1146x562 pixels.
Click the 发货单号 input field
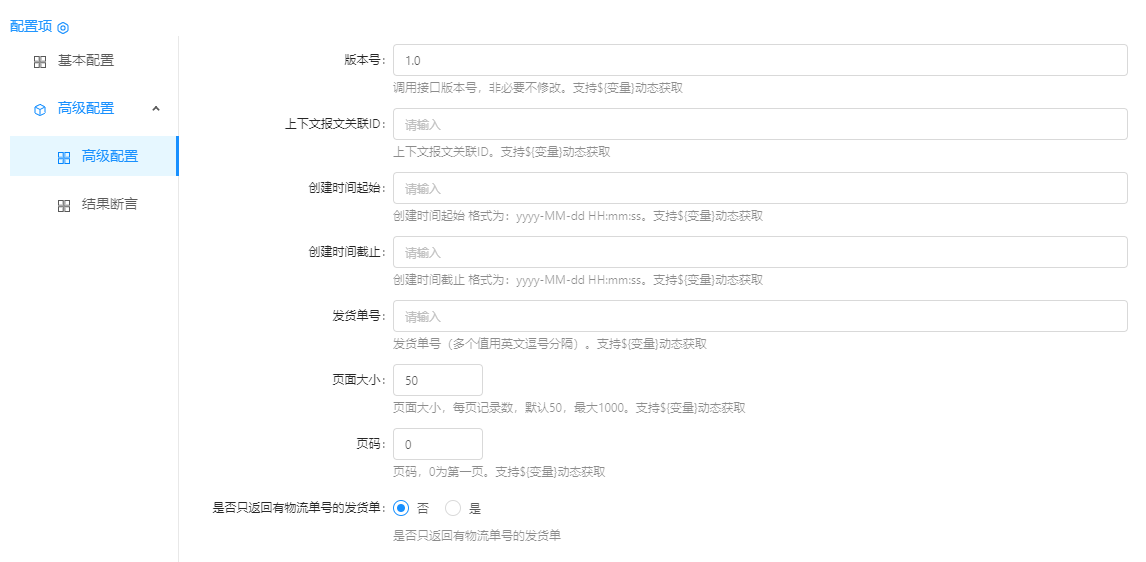click(x=760, y=316)
